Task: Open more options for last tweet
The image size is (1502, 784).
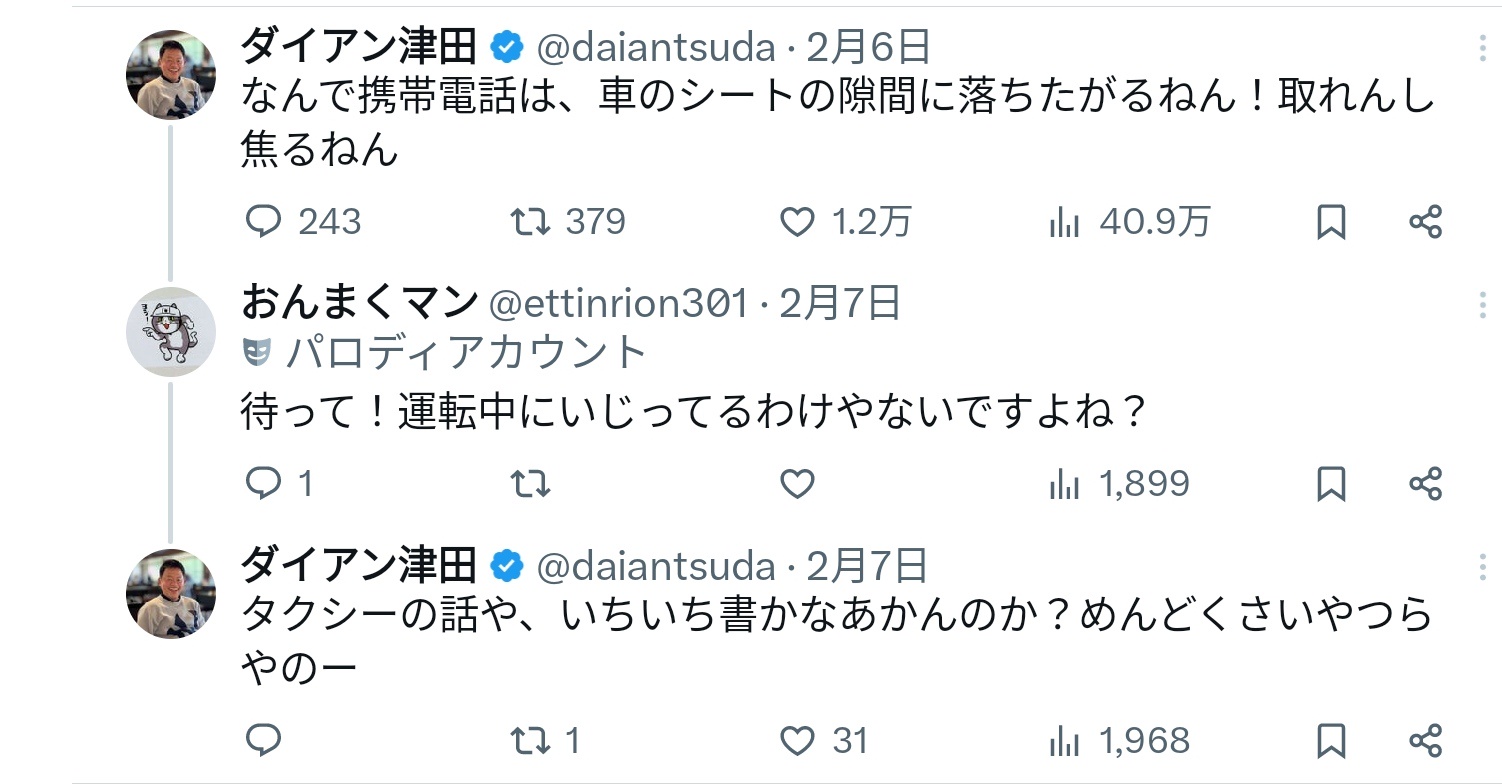Action: click(1482, 567)
